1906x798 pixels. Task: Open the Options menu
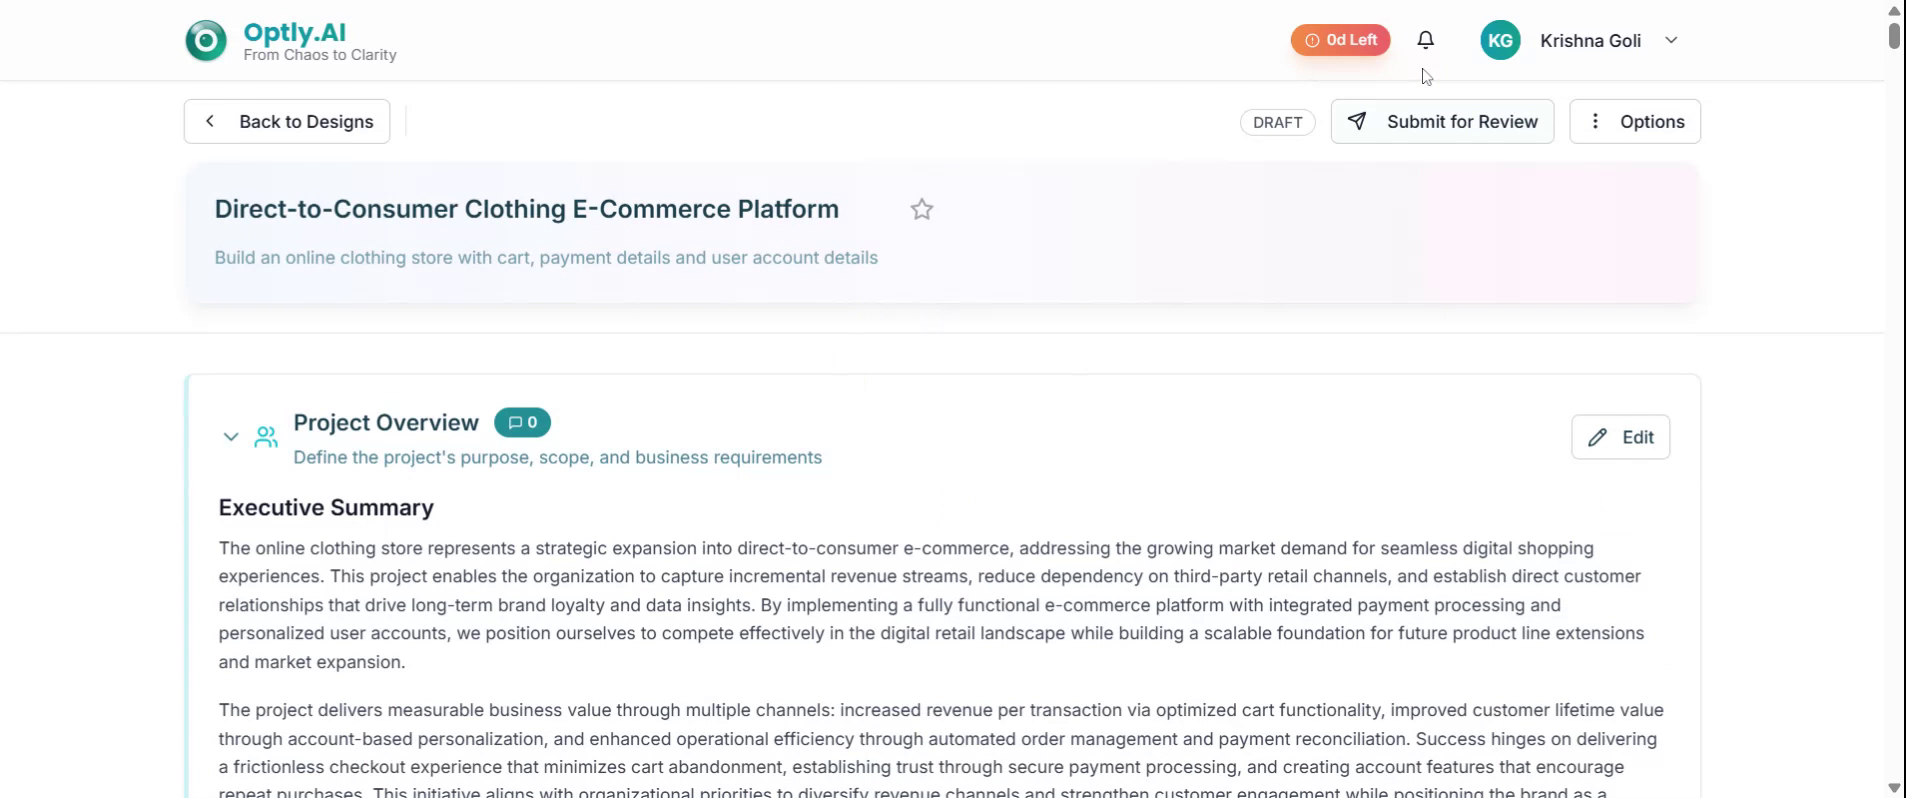coord(1634,122)
